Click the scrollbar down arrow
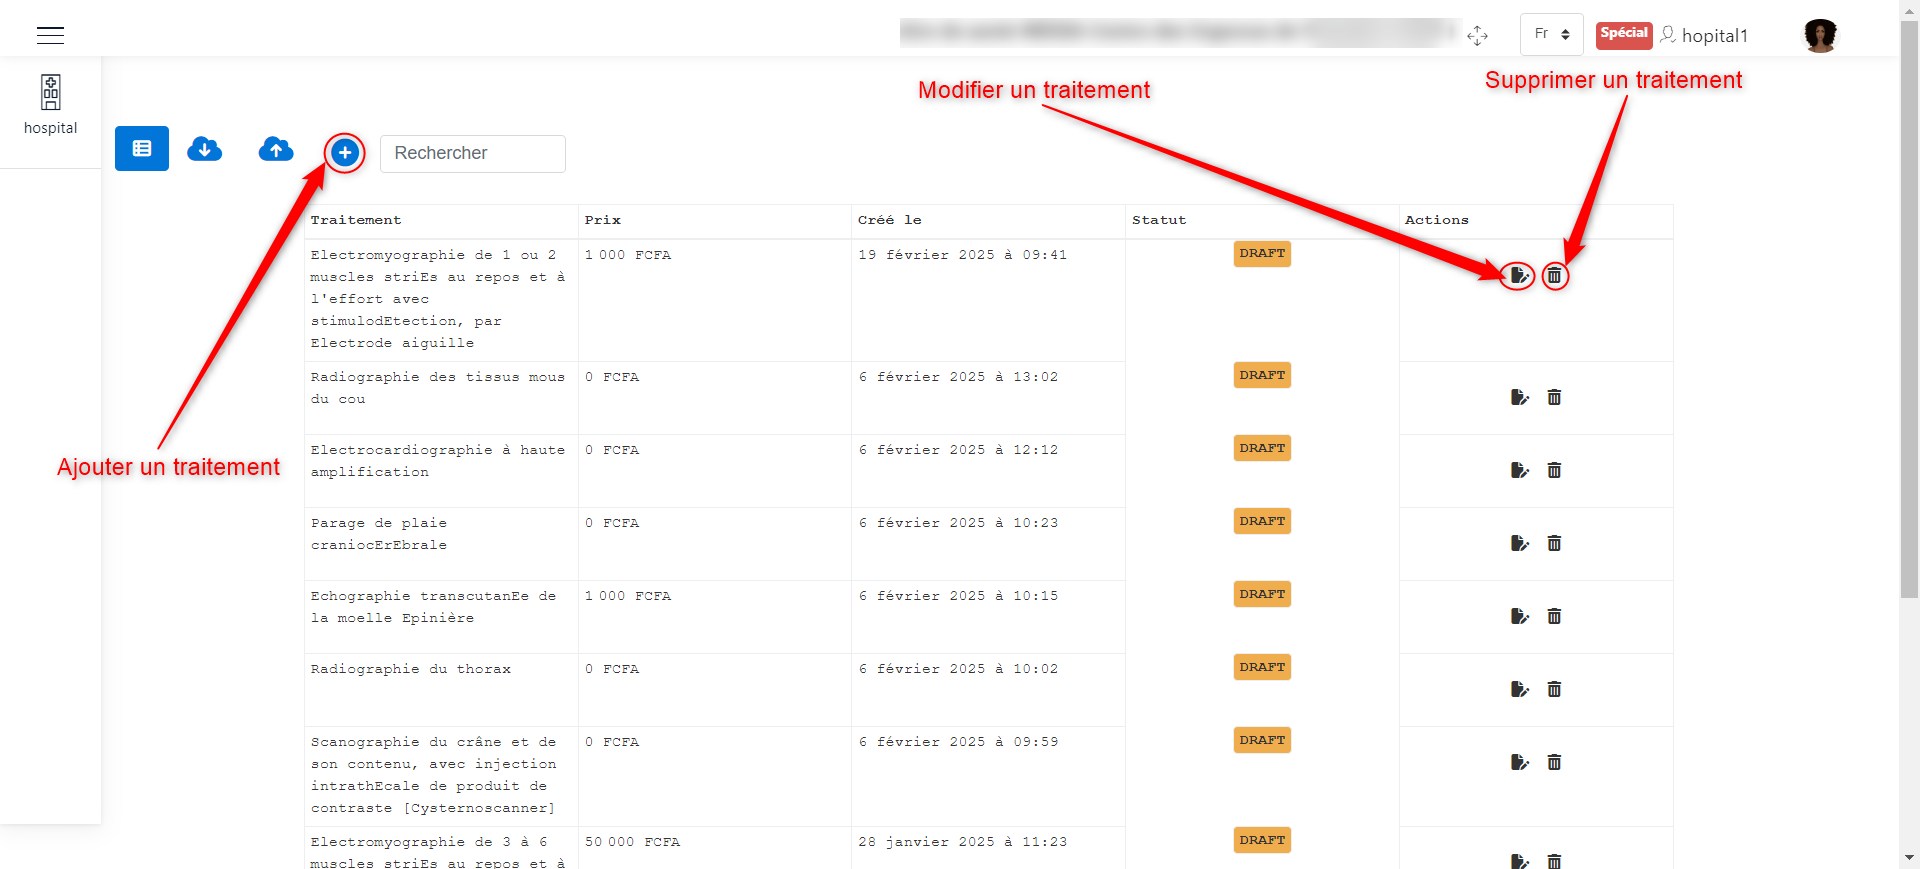Screen dimensions: 1920x869 (1909, 858)
